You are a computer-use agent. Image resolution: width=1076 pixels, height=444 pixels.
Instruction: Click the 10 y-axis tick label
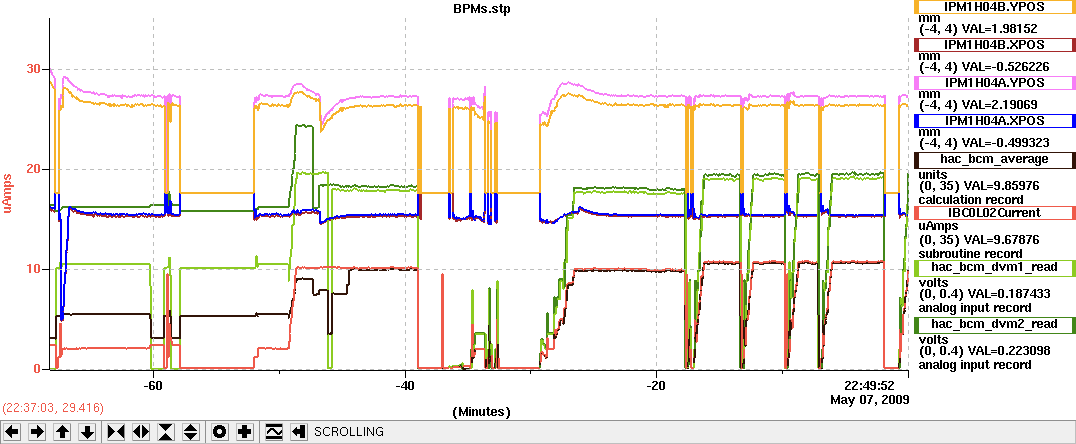tap(34, 269)
